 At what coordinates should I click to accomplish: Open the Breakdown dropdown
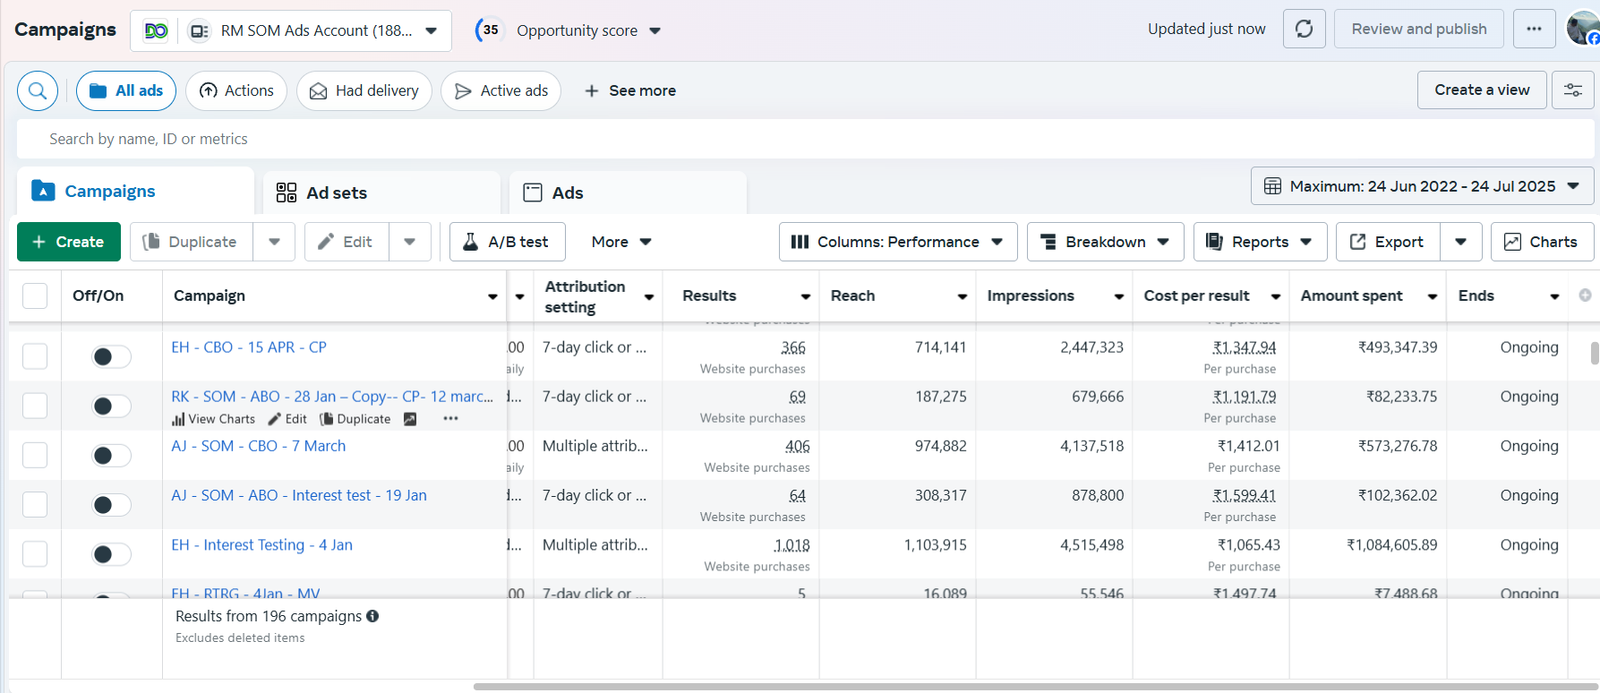pos(1105,242)
